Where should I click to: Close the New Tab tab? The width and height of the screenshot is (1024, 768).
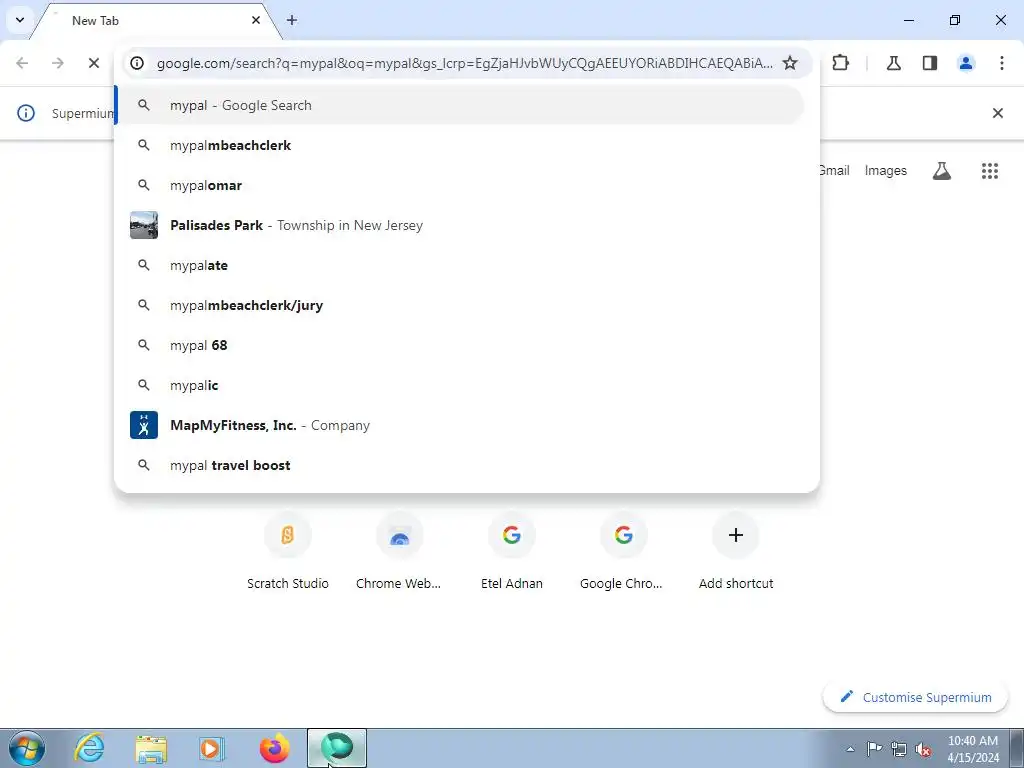click(256, 20)
